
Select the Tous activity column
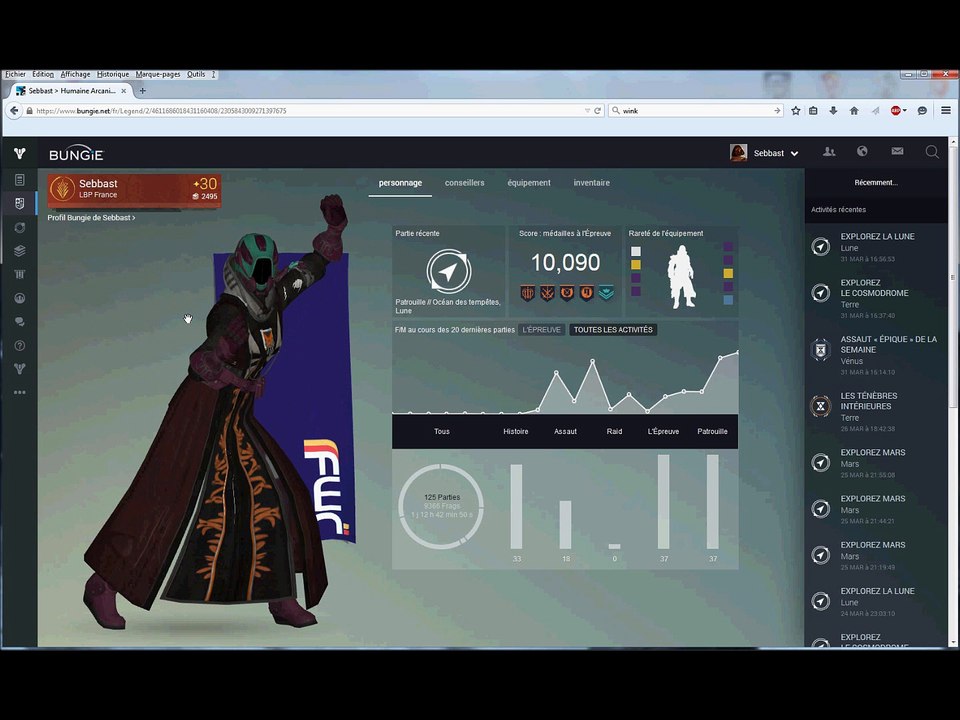coord(441,431)
